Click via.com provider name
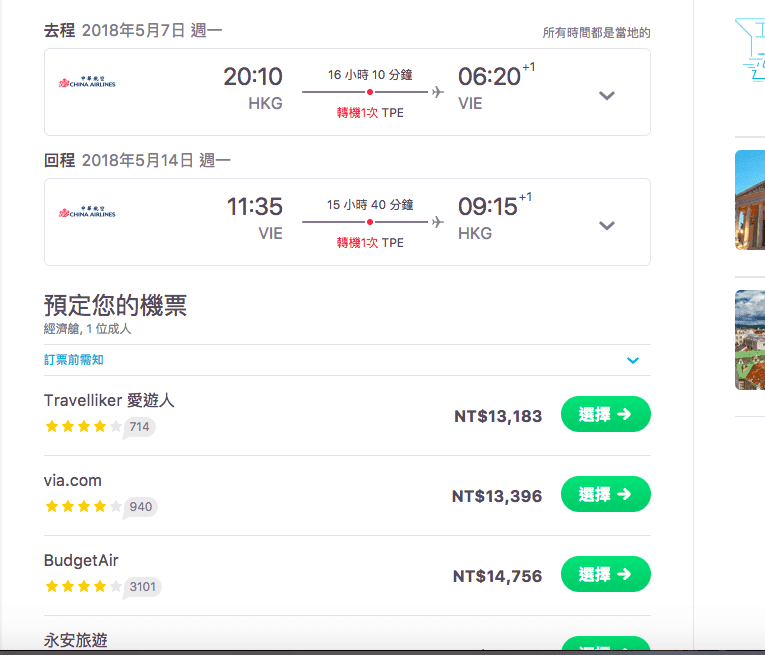 click(73, 481)
